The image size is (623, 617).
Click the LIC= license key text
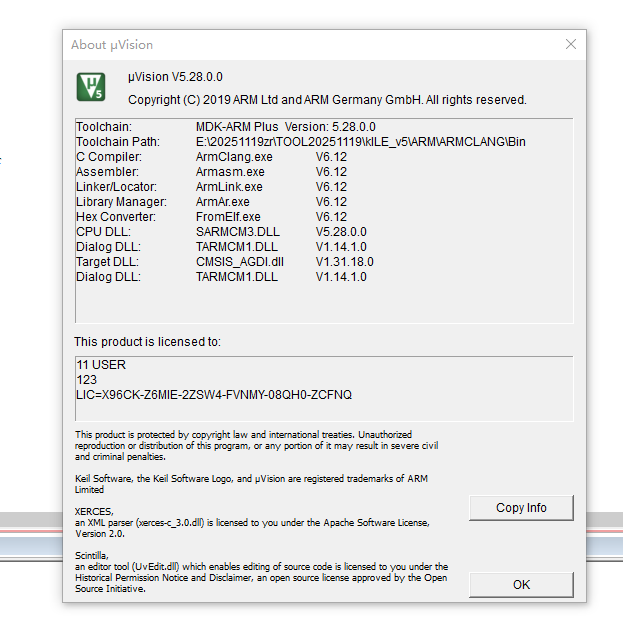[x=214, y=395]
